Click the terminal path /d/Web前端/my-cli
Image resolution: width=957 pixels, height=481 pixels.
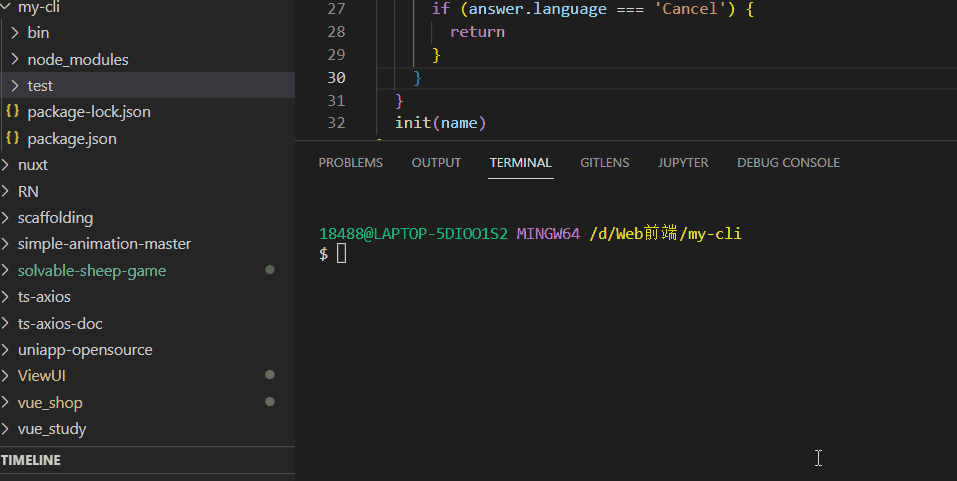click(665, 233)
